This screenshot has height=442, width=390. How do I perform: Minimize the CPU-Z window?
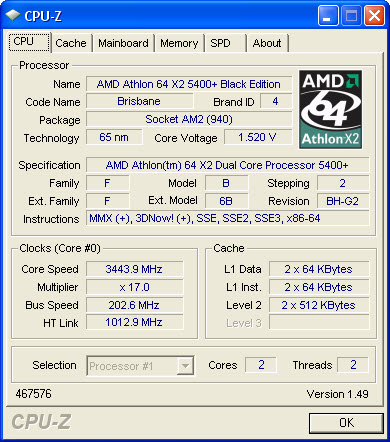tap(328, 15)
